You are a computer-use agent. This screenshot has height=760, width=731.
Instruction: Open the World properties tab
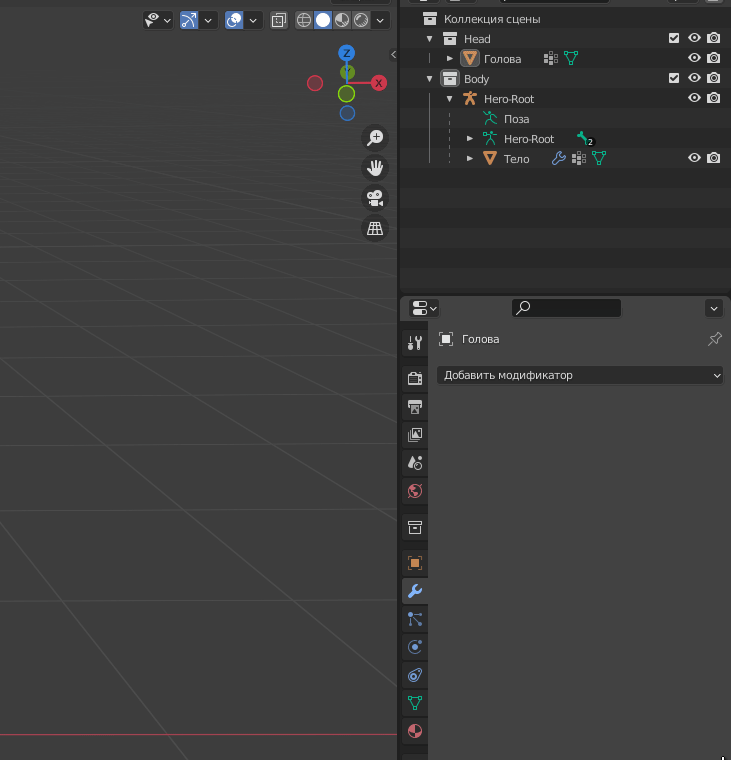(415, 491)
